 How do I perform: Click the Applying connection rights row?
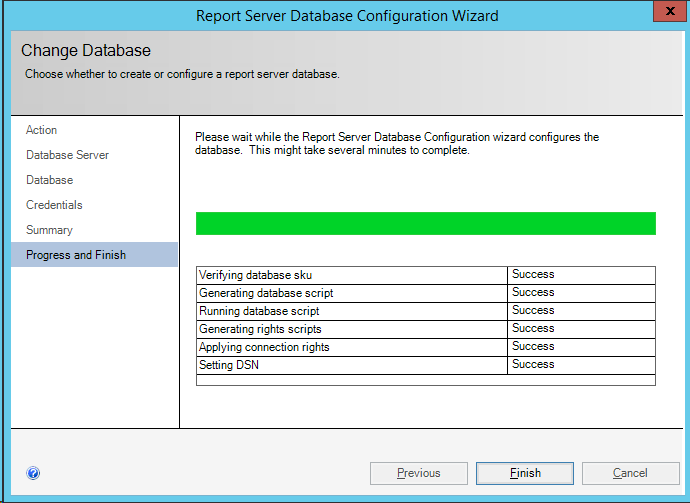pyautogui.click(x=264, y=347)
